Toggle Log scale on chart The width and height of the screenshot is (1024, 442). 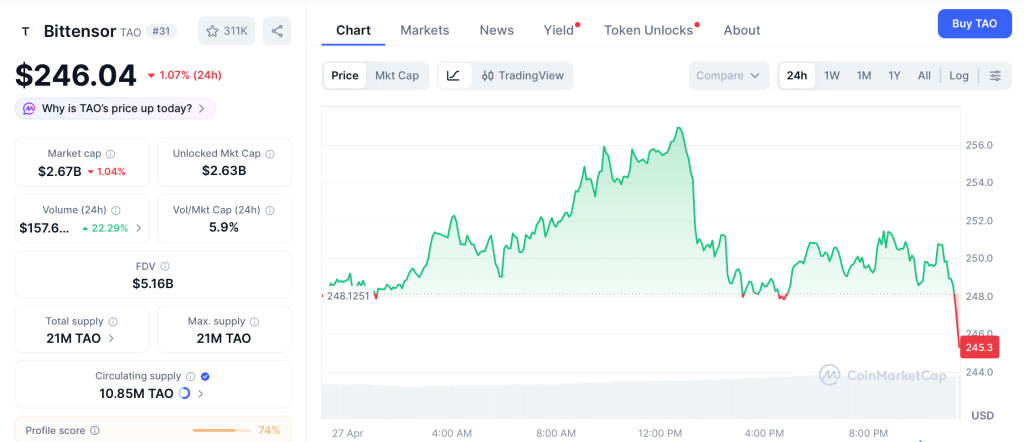point(959,76)
